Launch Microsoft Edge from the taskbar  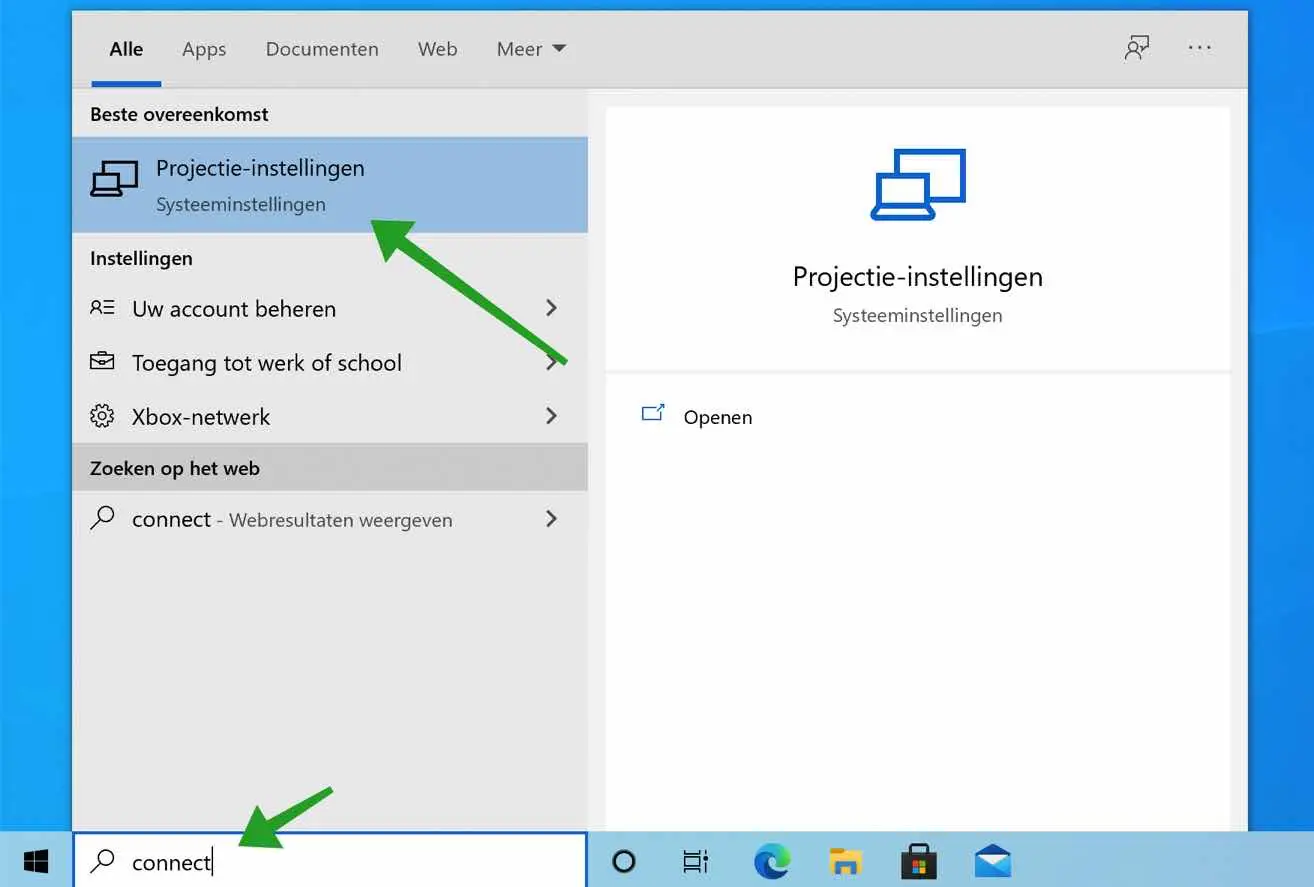[772, 861]
